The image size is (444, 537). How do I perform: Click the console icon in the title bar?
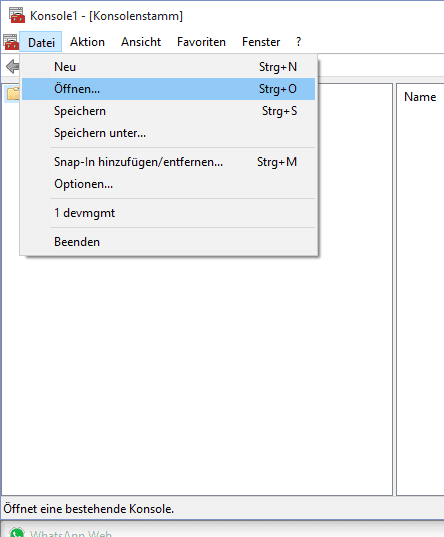tap(17, 15)
